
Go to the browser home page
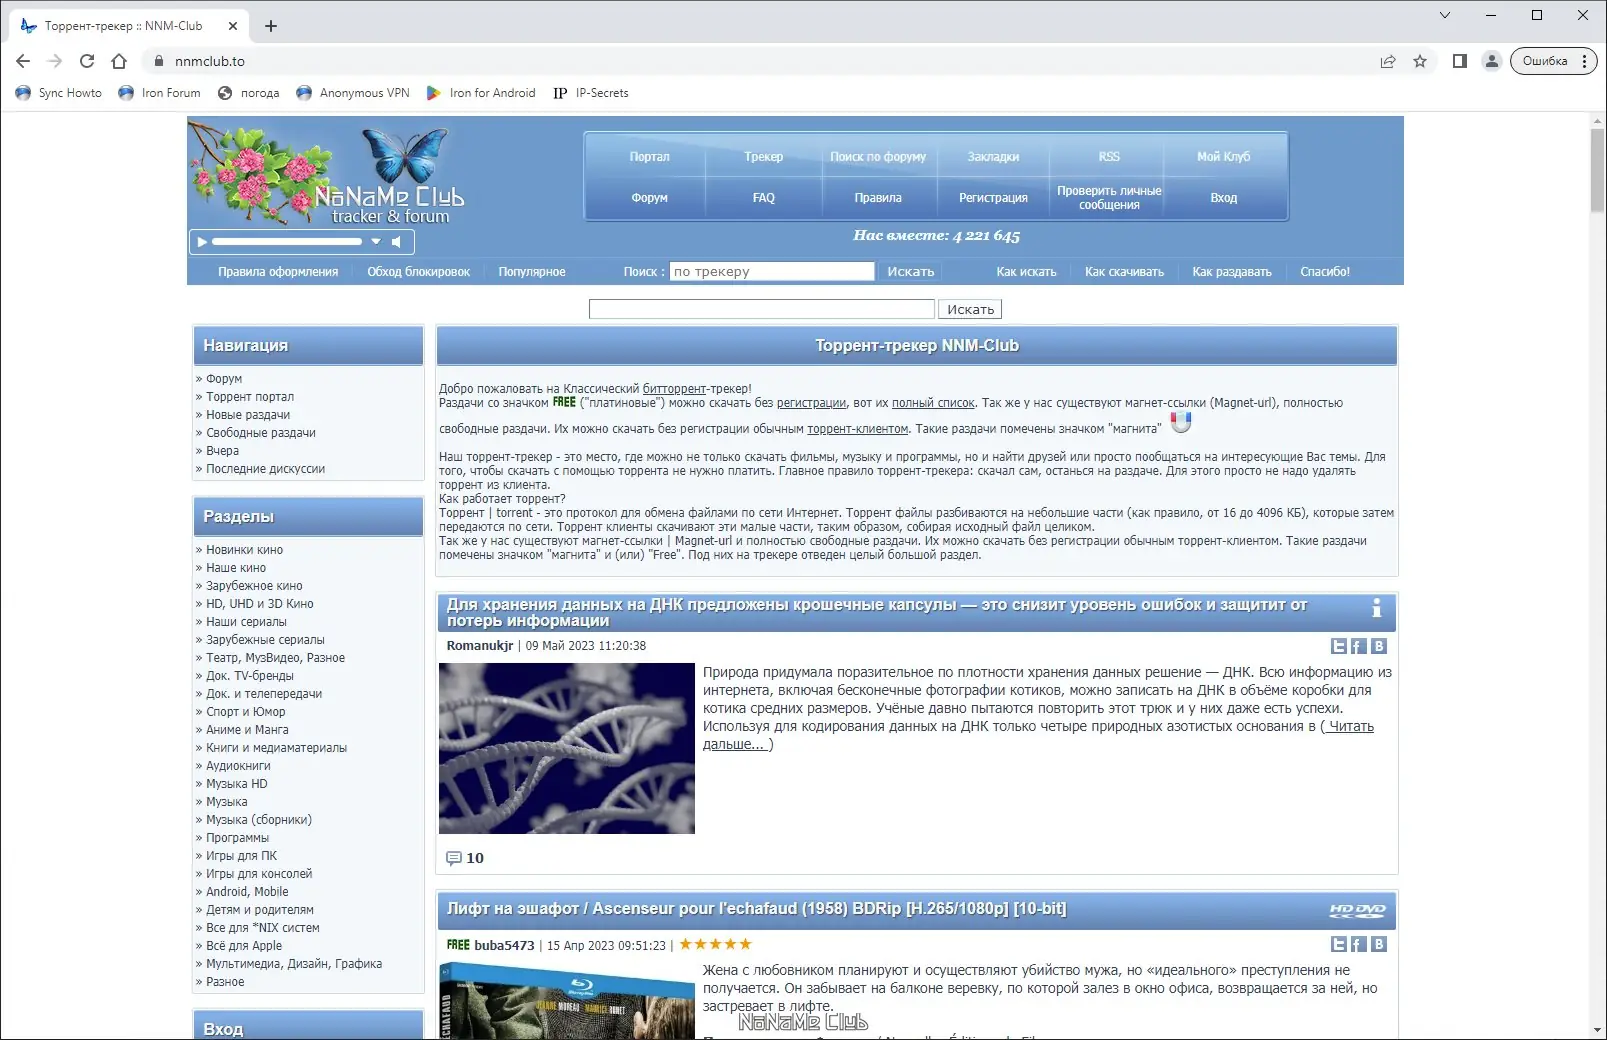pyautogui.click(x=119, y=61)
